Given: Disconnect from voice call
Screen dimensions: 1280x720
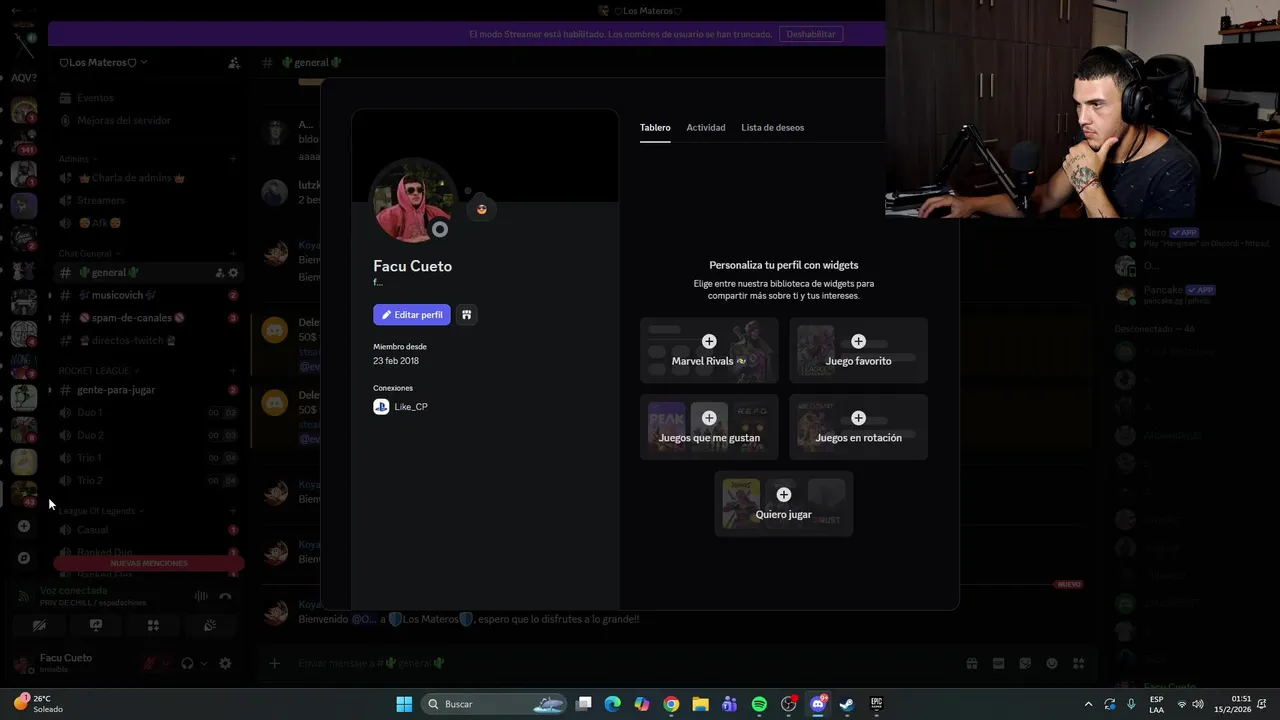Looking at the screenshot, I should click(225, 596).
